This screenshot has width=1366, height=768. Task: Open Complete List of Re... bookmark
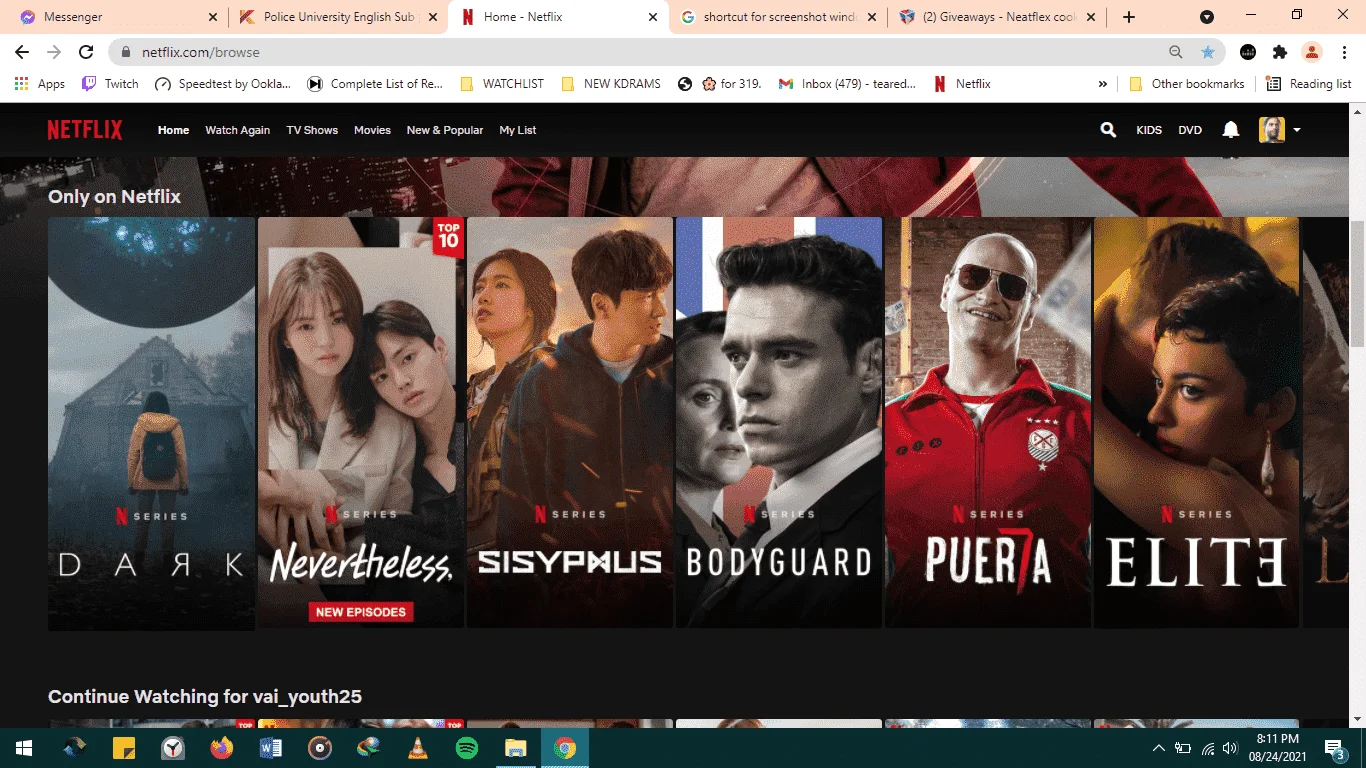coord(375,84)
